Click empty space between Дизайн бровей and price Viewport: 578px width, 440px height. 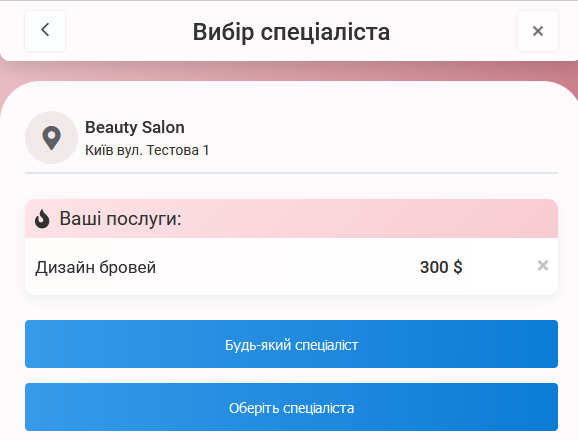coord(288,267)
